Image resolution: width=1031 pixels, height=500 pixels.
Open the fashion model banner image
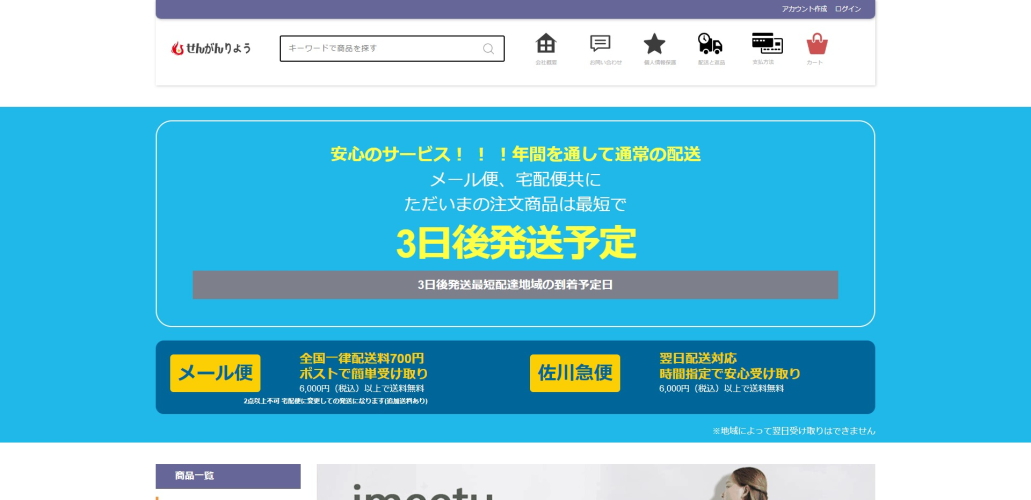click(x=595, y=483)
